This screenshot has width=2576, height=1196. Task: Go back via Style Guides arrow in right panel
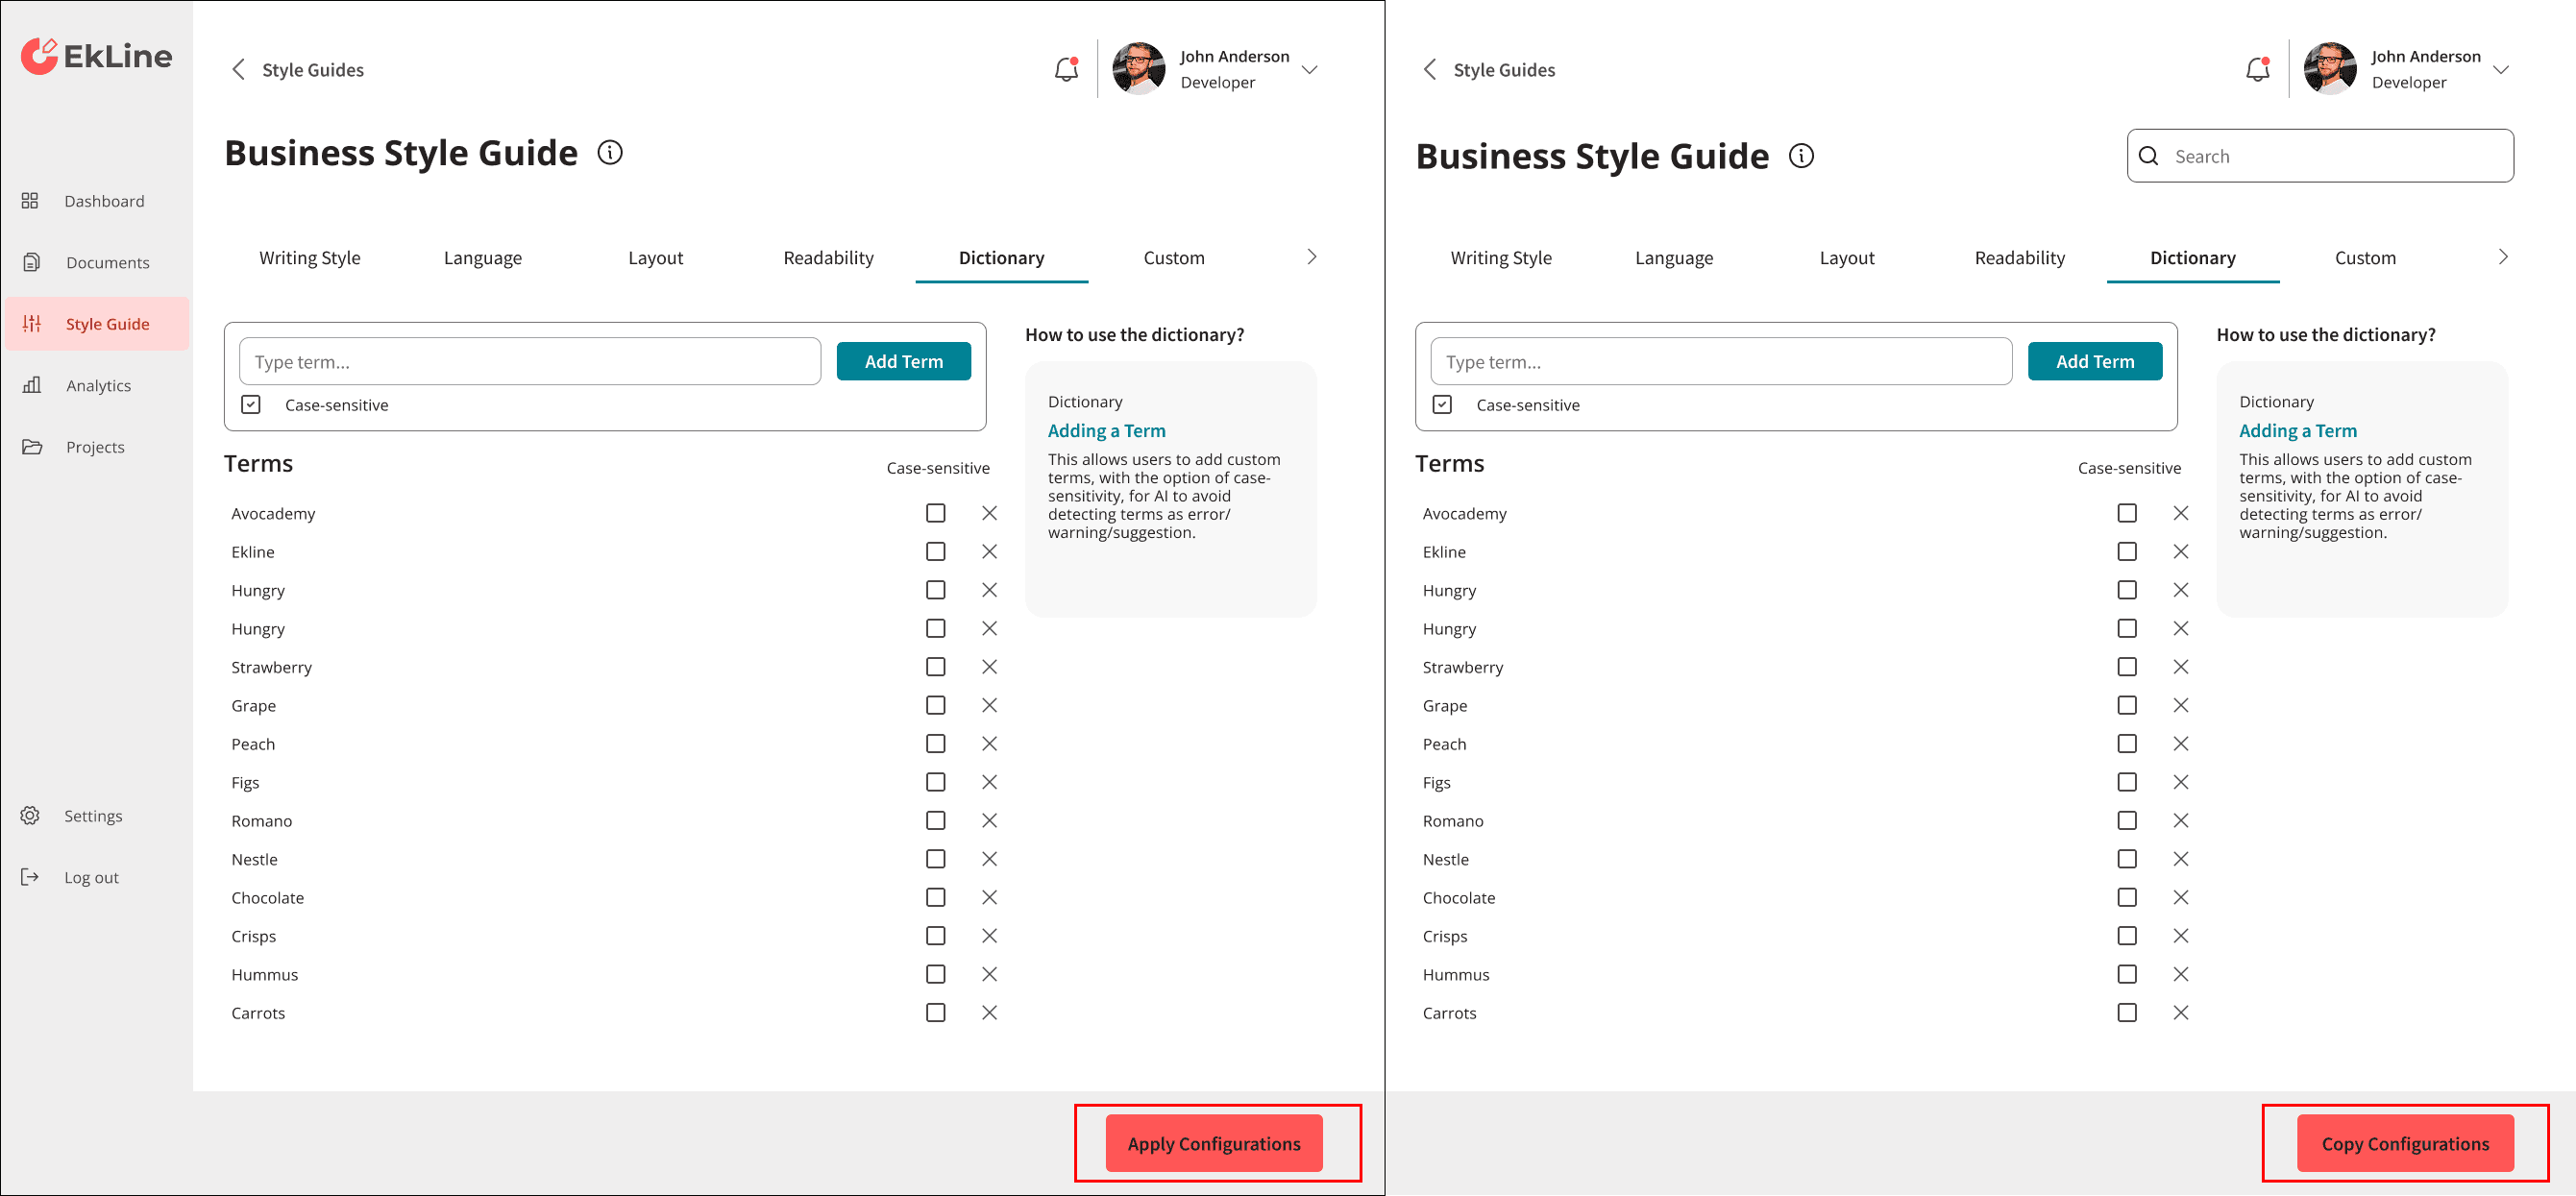coord(1429,69)
